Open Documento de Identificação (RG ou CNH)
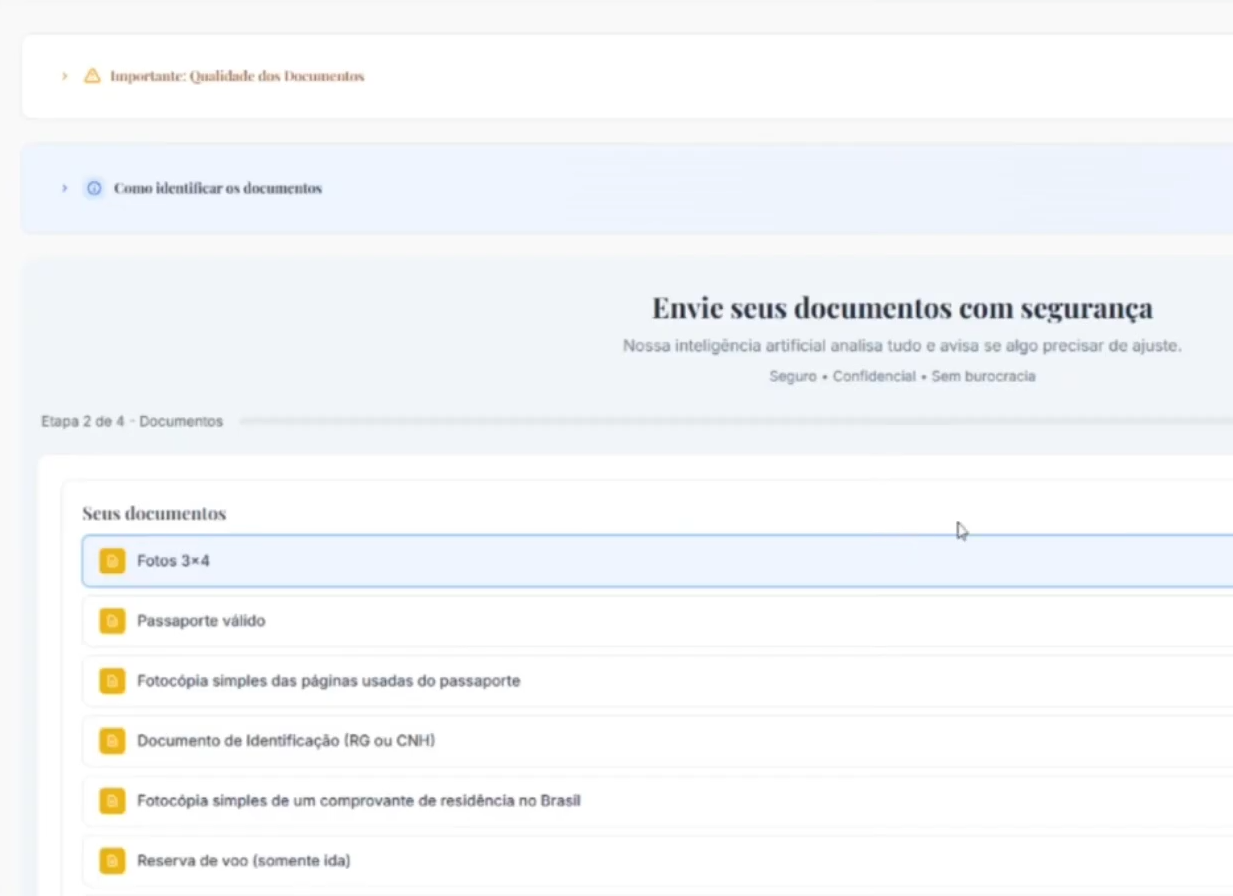The height and width of the screenshot is (896, 1233). (x=657, y=741)
